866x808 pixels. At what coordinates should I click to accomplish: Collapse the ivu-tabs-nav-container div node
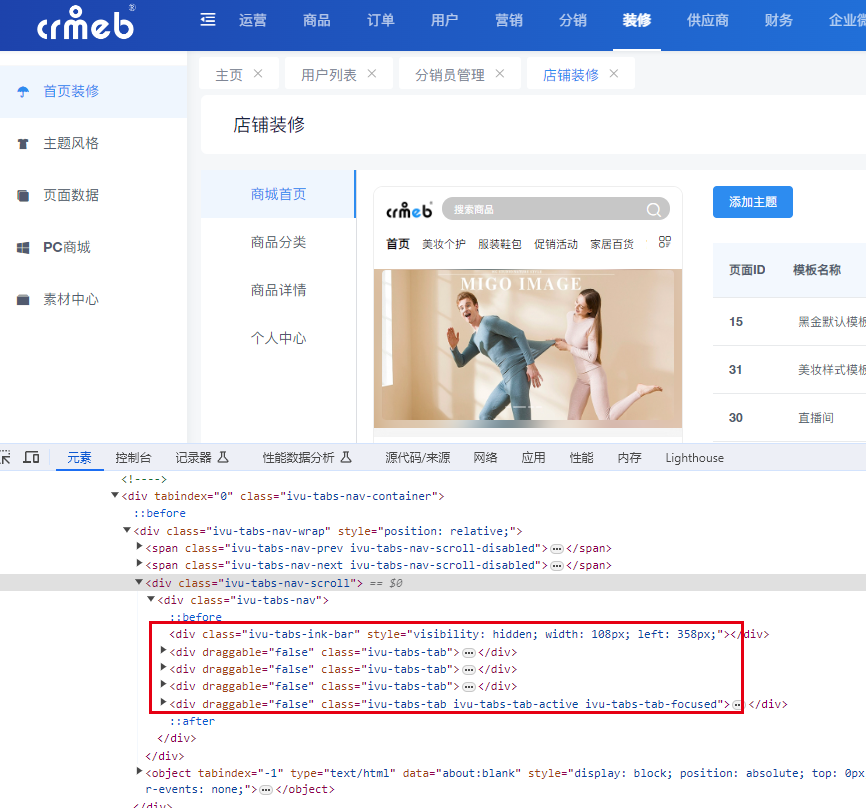(115, 495)
